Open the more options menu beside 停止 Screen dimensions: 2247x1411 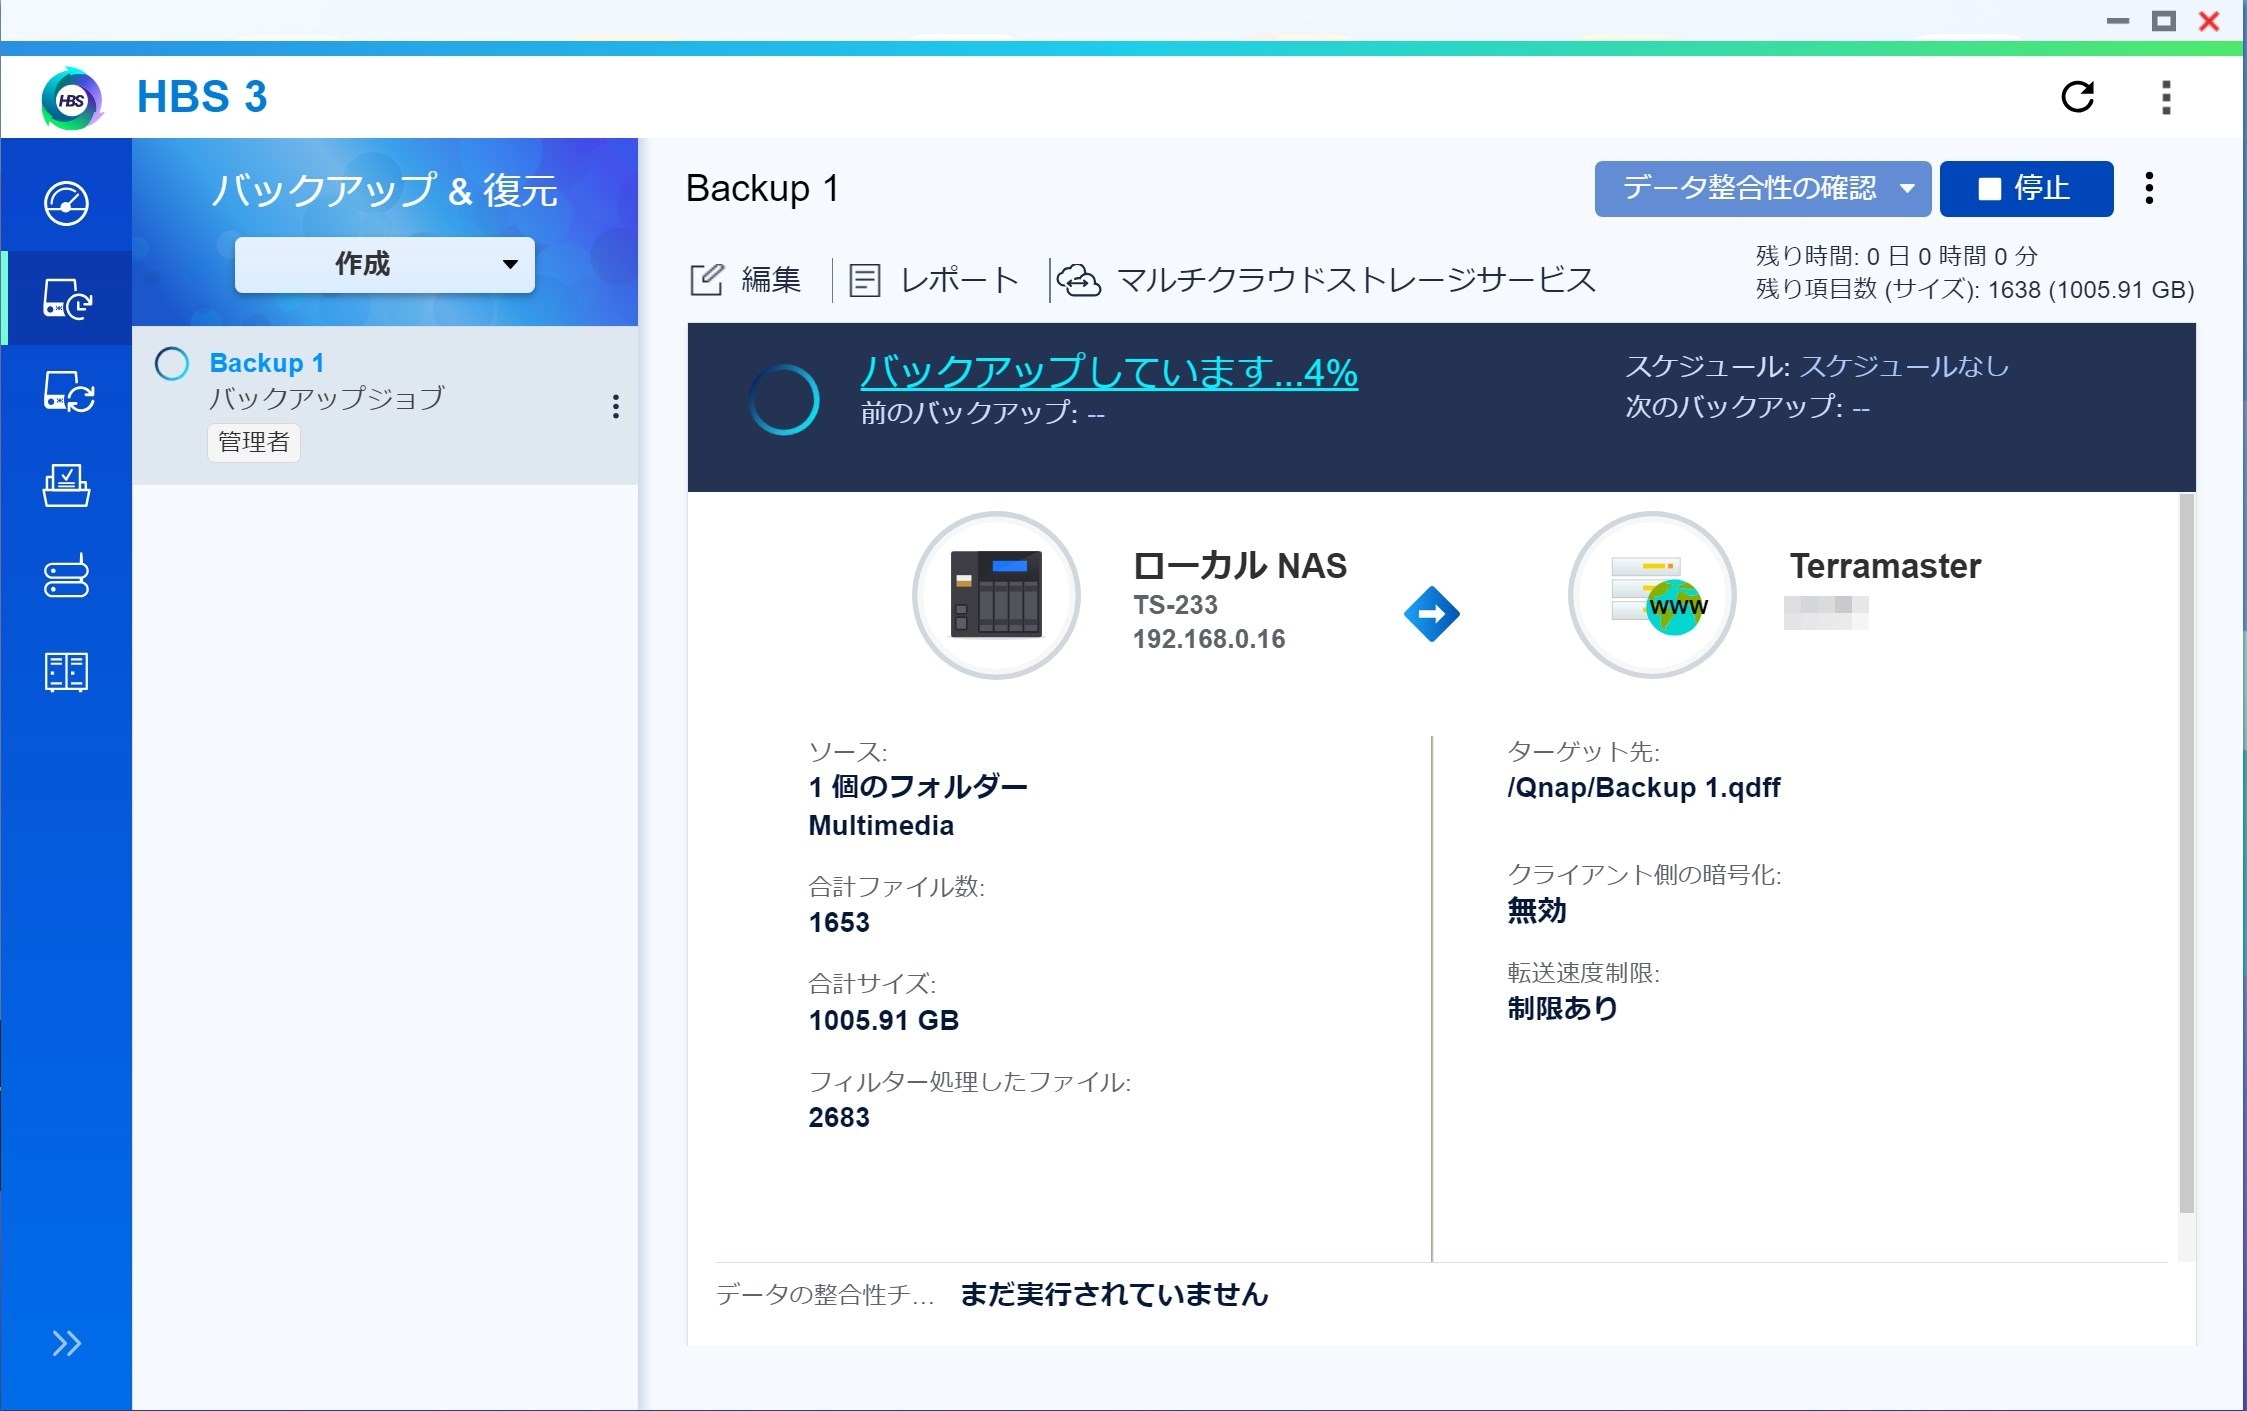(x=2149, y=188)
